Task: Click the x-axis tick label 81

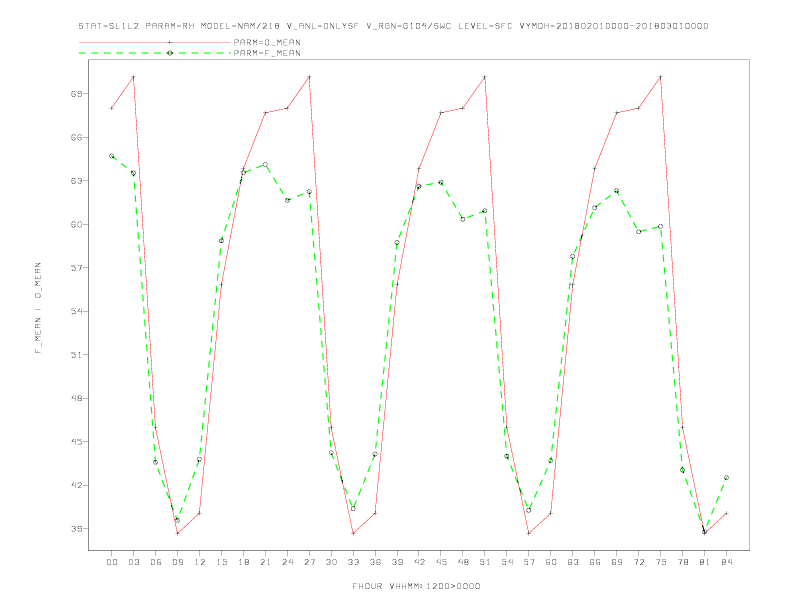Action: 705,562
